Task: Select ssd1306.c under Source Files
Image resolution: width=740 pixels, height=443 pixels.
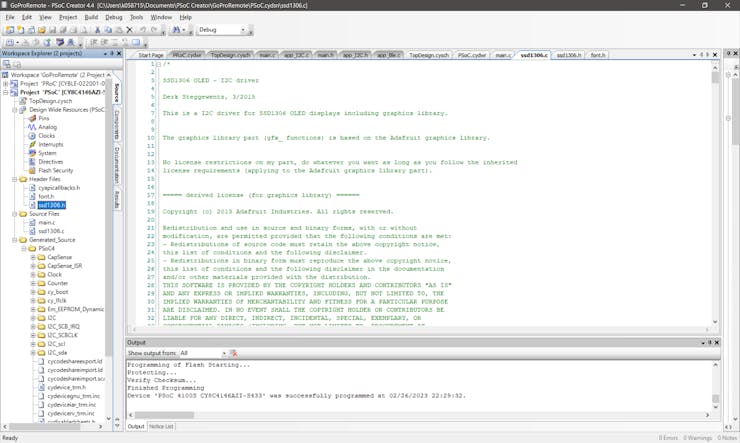Action: 51,231
